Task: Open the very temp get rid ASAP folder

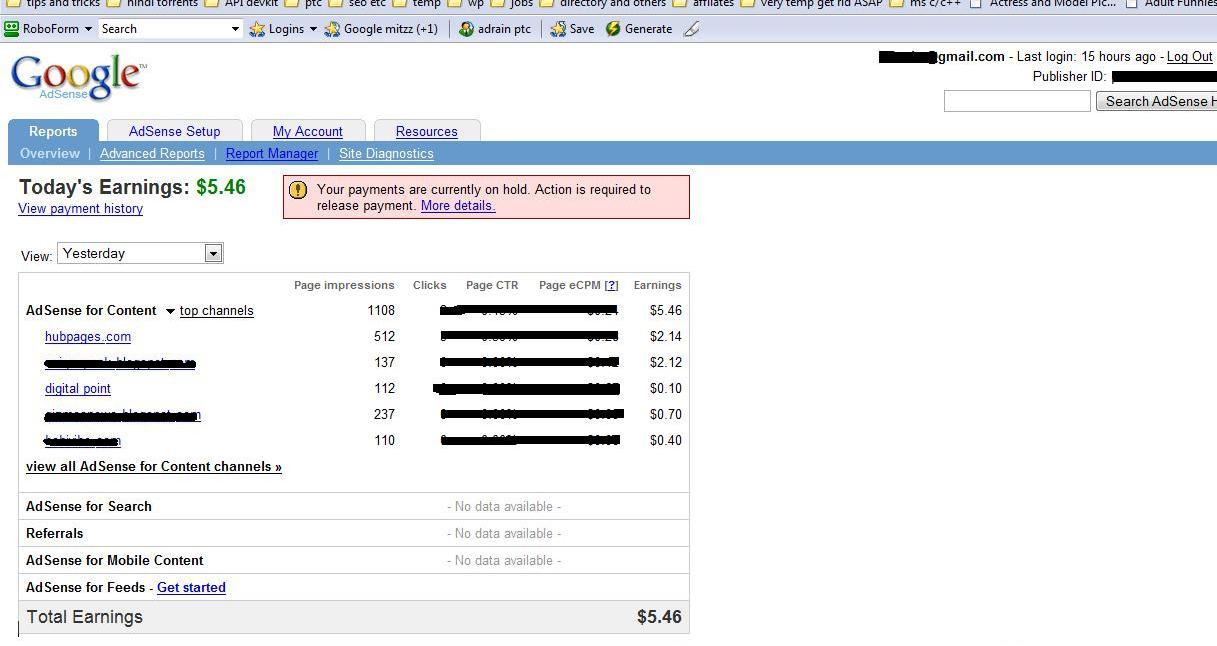Action: pos(811,4)
